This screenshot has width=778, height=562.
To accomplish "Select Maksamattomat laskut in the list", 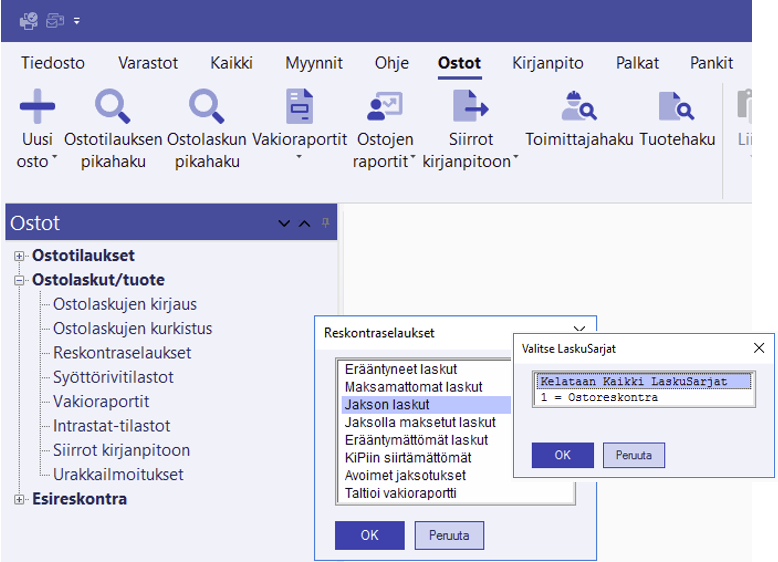I will point(413,387).
